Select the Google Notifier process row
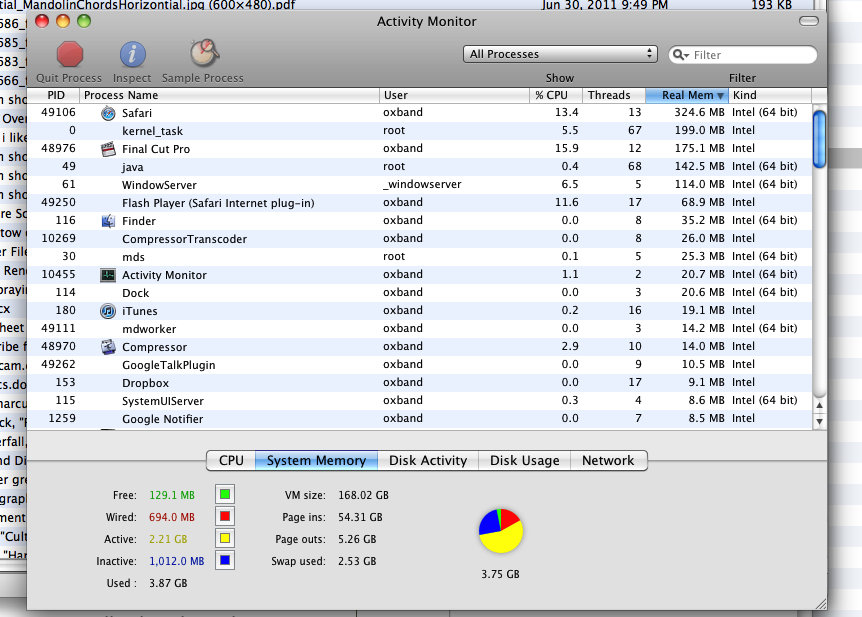 [419, 419]
